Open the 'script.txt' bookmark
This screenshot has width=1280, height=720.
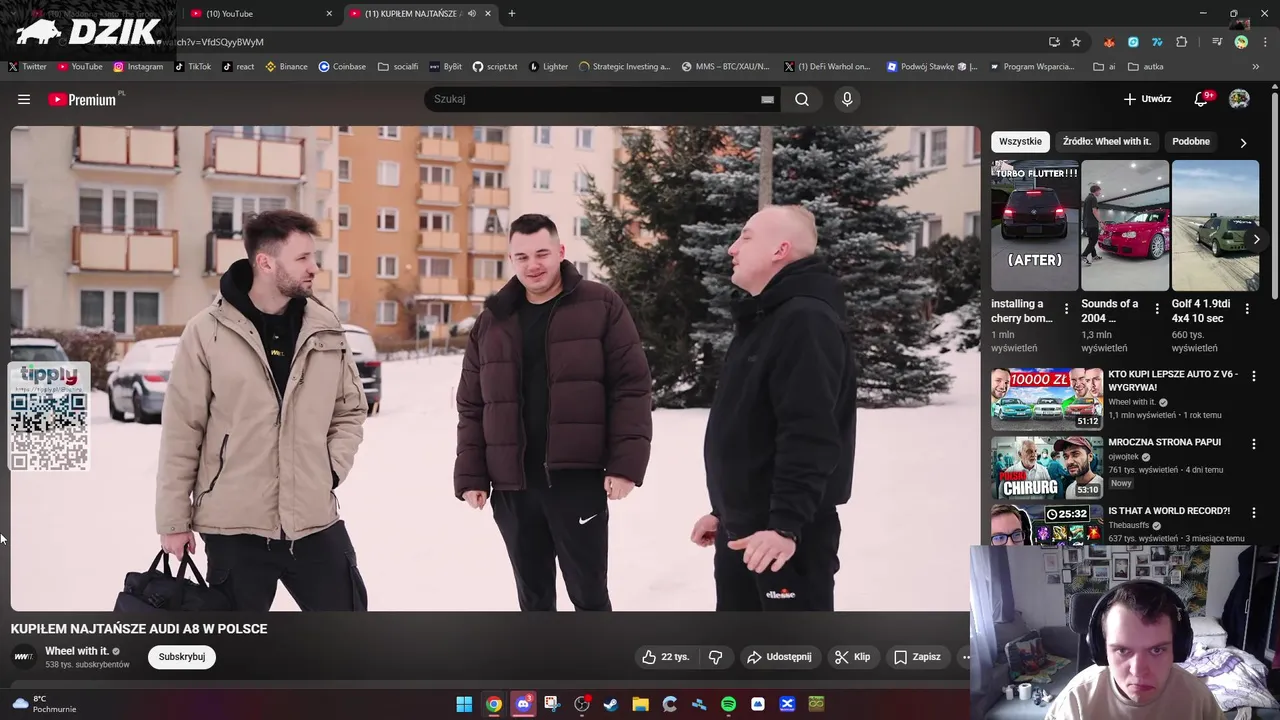495,67
